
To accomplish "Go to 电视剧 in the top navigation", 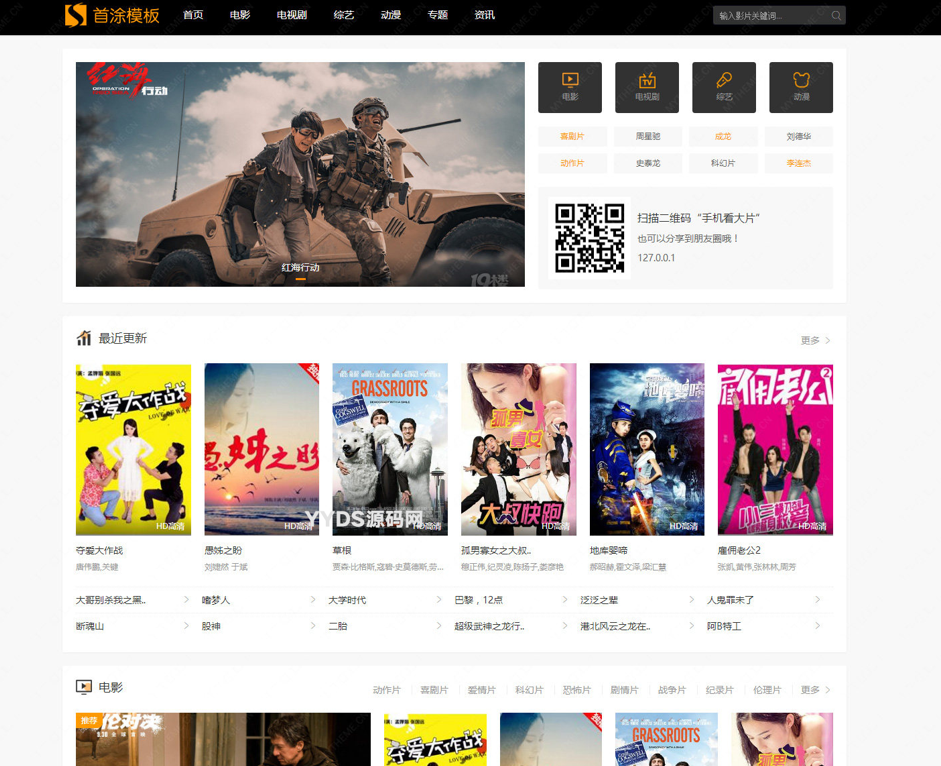I will click(292, 15).
